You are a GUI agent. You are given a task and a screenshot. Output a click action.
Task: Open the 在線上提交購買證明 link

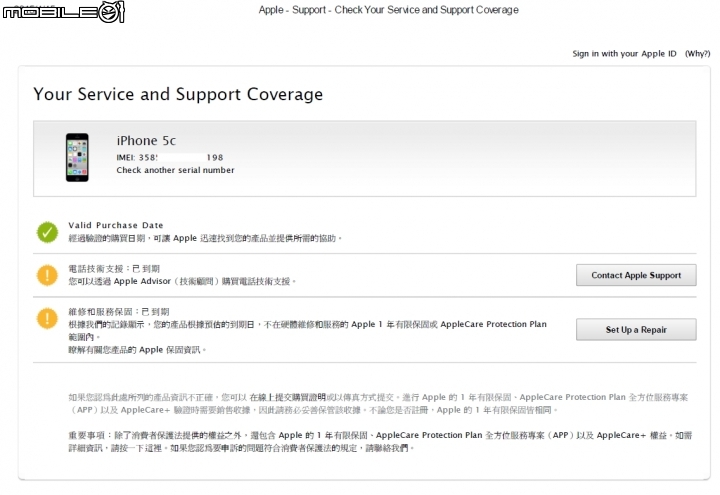287,397
